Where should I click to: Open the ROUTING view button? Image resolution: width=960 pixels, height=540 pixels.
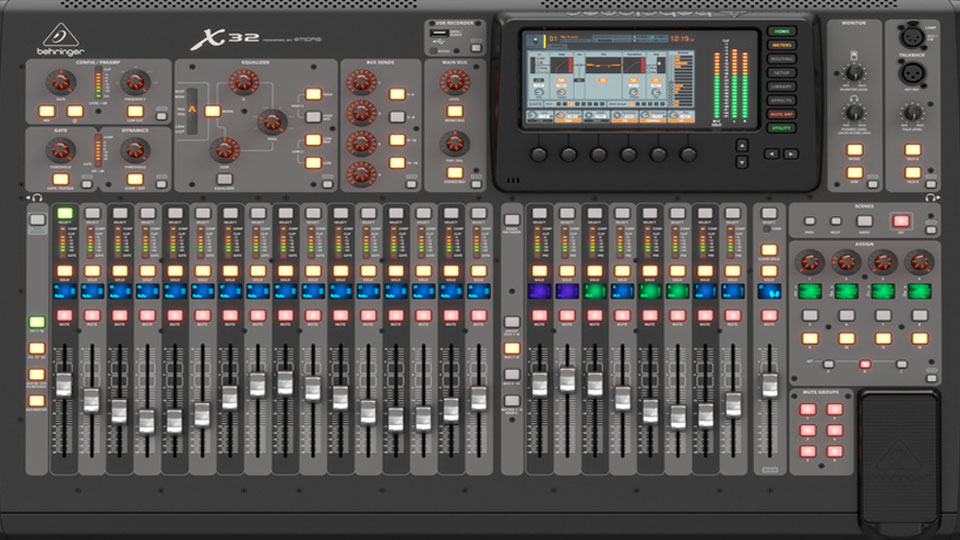click(x=782, y=59)
